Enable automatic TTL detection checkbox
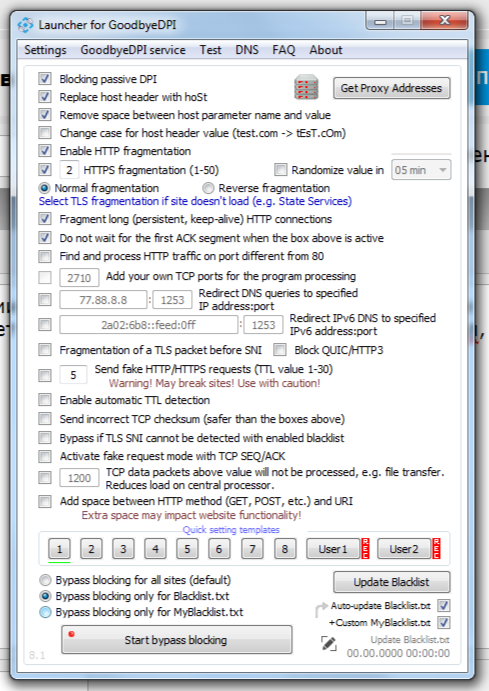This screenshot has height=691, width=489. (44, 400)
